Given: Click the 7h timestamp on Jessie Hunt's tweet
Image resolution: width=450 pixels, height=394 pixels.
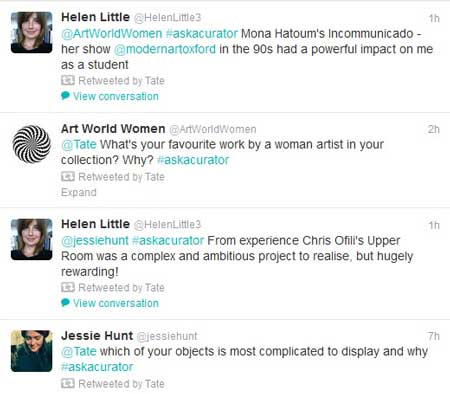Looking at the screenshot, I should tap(434, 336).
